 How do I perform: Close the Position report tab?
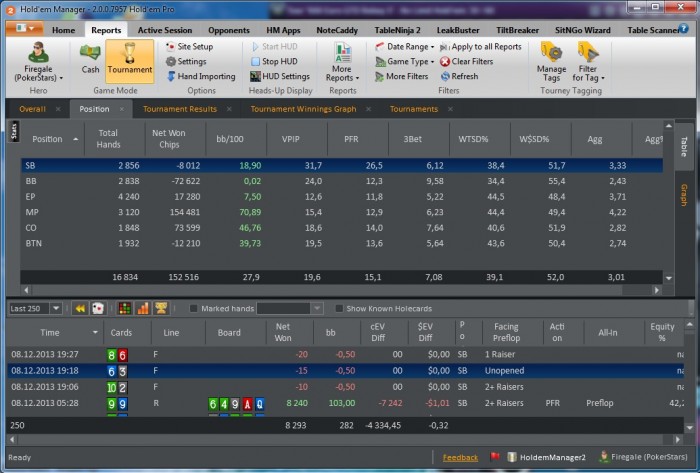click(x=121, y=109)
